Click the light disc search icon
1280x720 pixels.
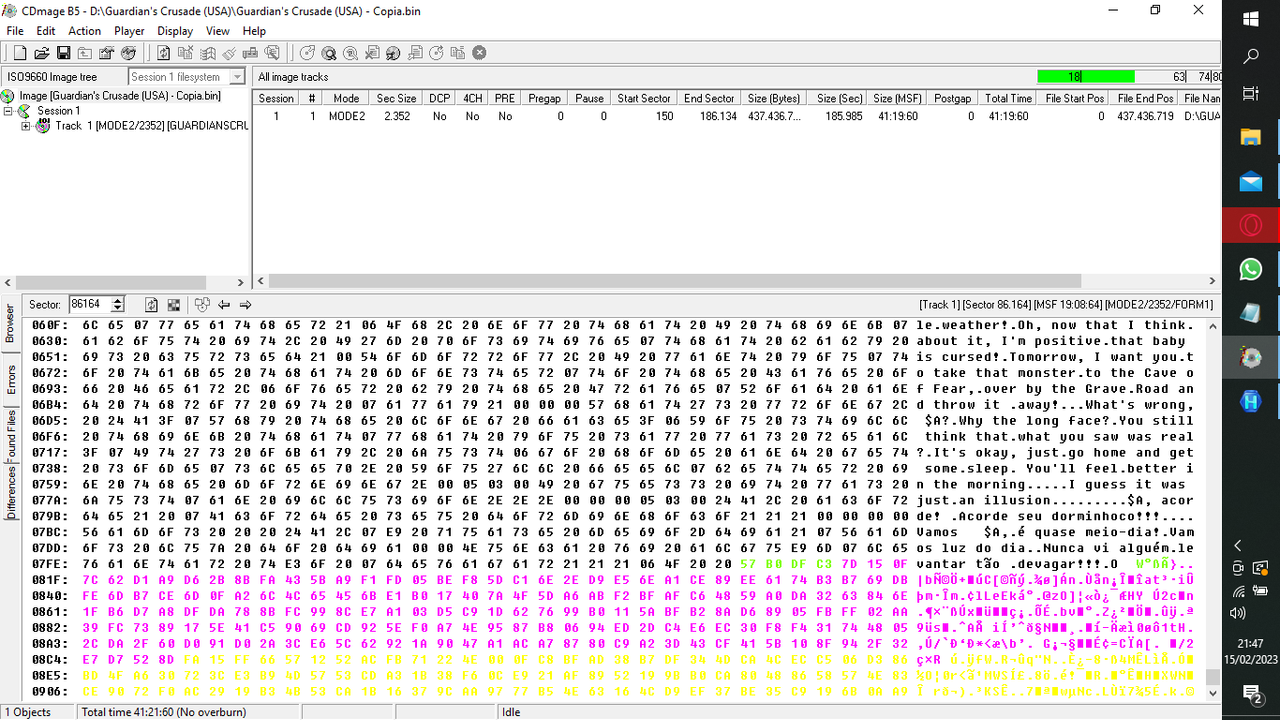[351, 53]
